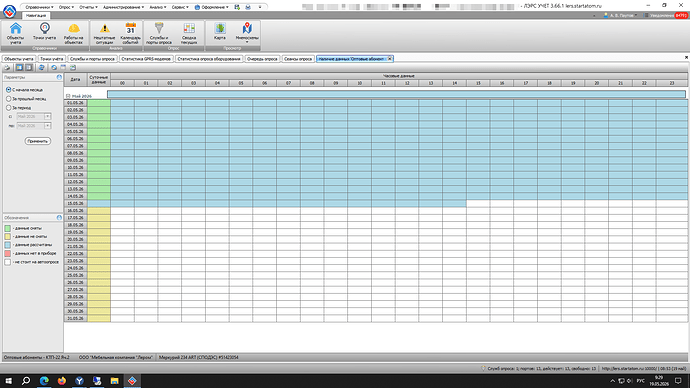Open the Опрос menu
Viewport: 690px width, 388px height.
coord(66,7)
